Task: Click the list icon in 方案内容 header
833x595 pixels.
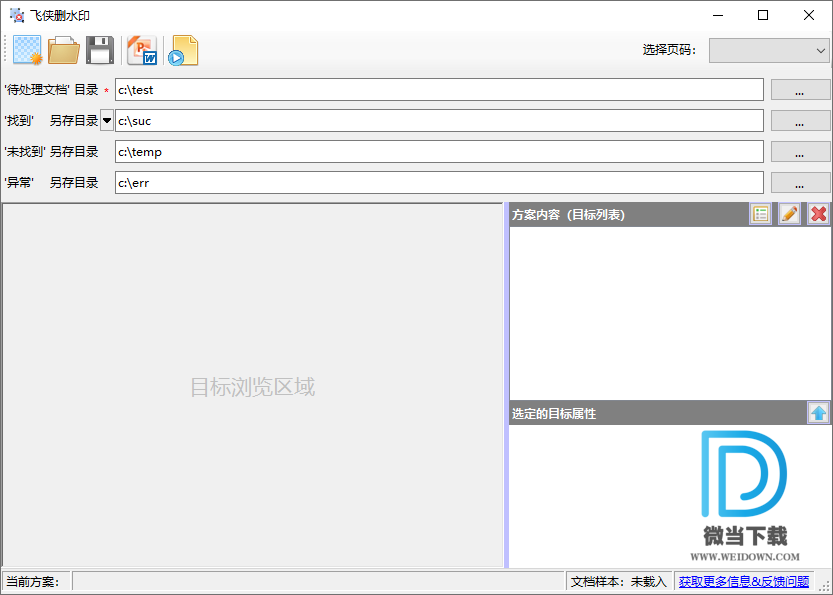Action: (761, 214)
